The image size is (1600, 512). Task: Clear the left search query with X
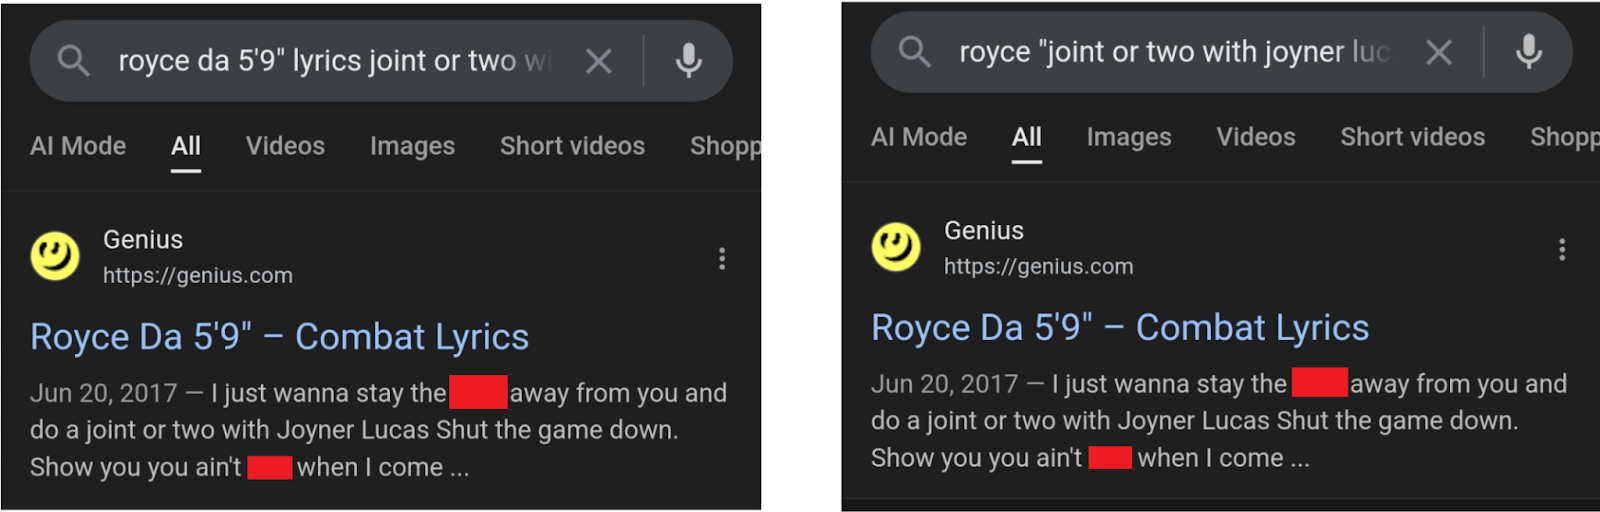[599, 61]
